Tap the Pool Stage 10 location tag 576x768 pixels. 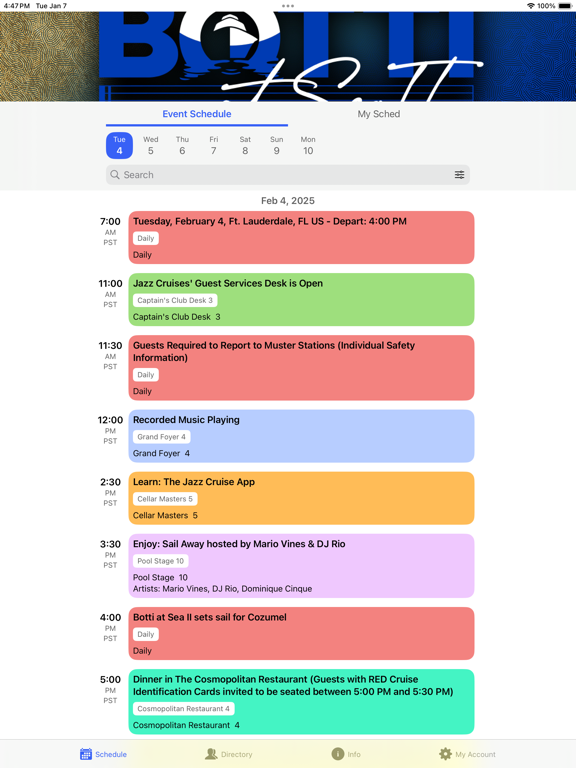[161, 561]
